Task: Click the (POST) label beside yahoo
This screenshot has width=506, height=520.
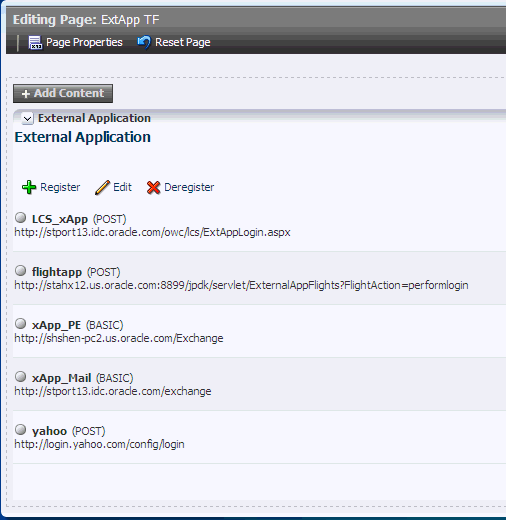Action: click(89, 431)
